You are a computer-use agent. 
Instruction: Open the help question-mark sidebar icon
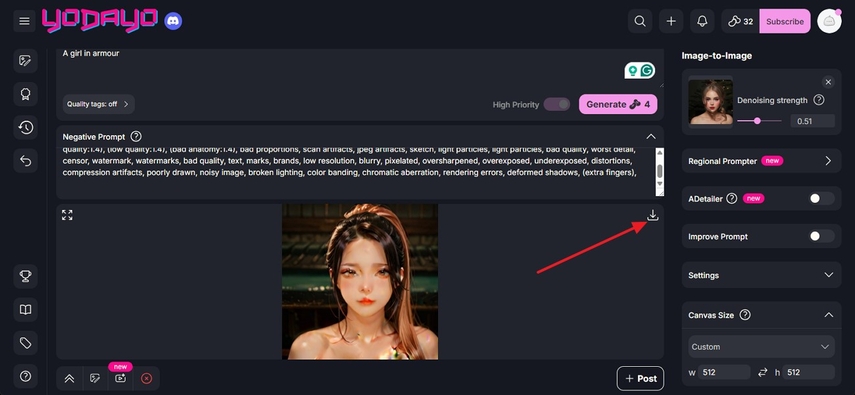(26, 376)
